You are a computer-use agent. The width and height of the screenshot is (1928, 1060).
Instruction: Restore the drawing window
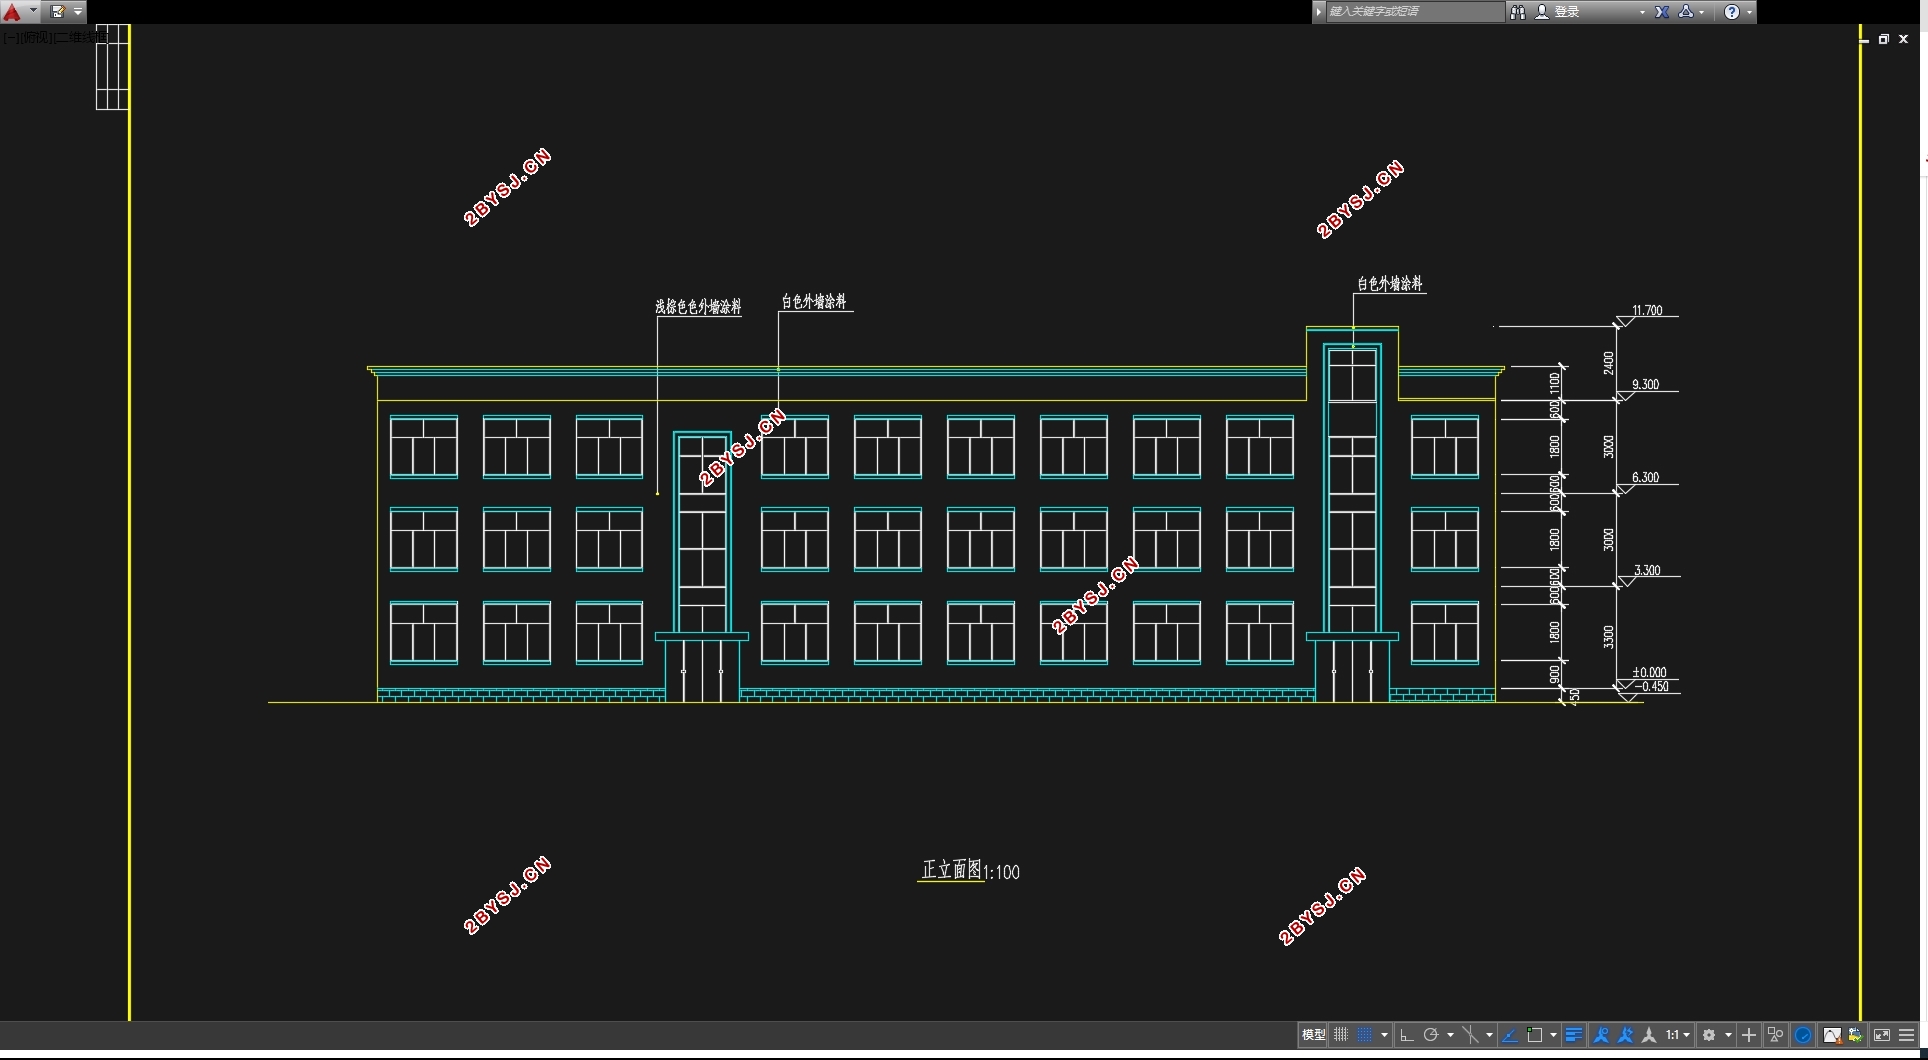[1883, 39]
